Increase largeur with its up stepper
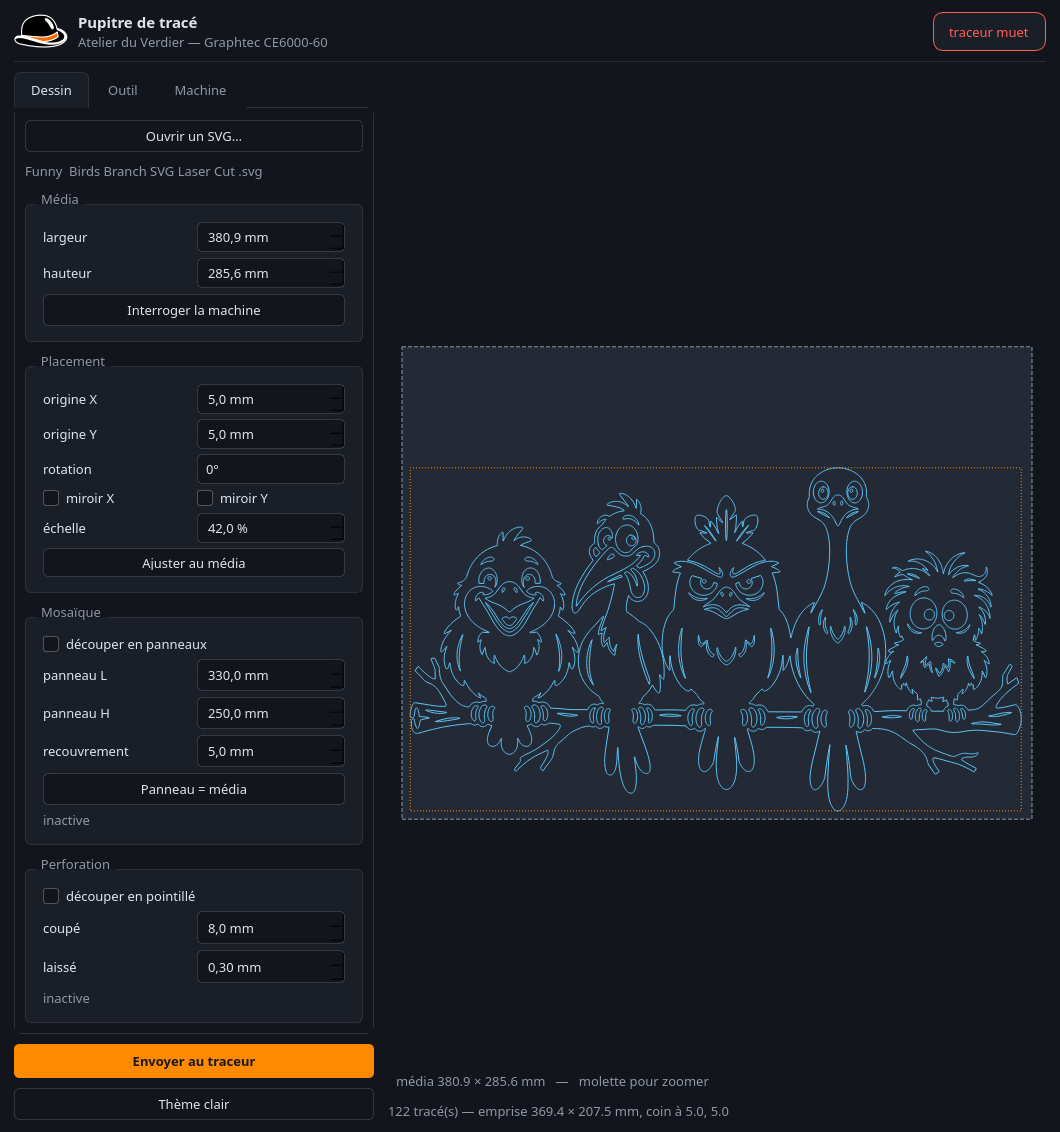The image size is (1060, 1132). (x=336, y=230)
